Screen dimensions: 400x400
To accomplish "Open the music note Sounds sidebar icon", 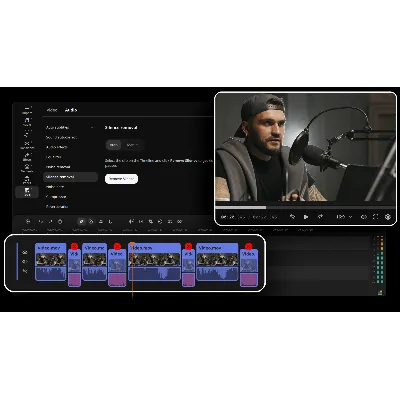I will click(x=27, y=121).
